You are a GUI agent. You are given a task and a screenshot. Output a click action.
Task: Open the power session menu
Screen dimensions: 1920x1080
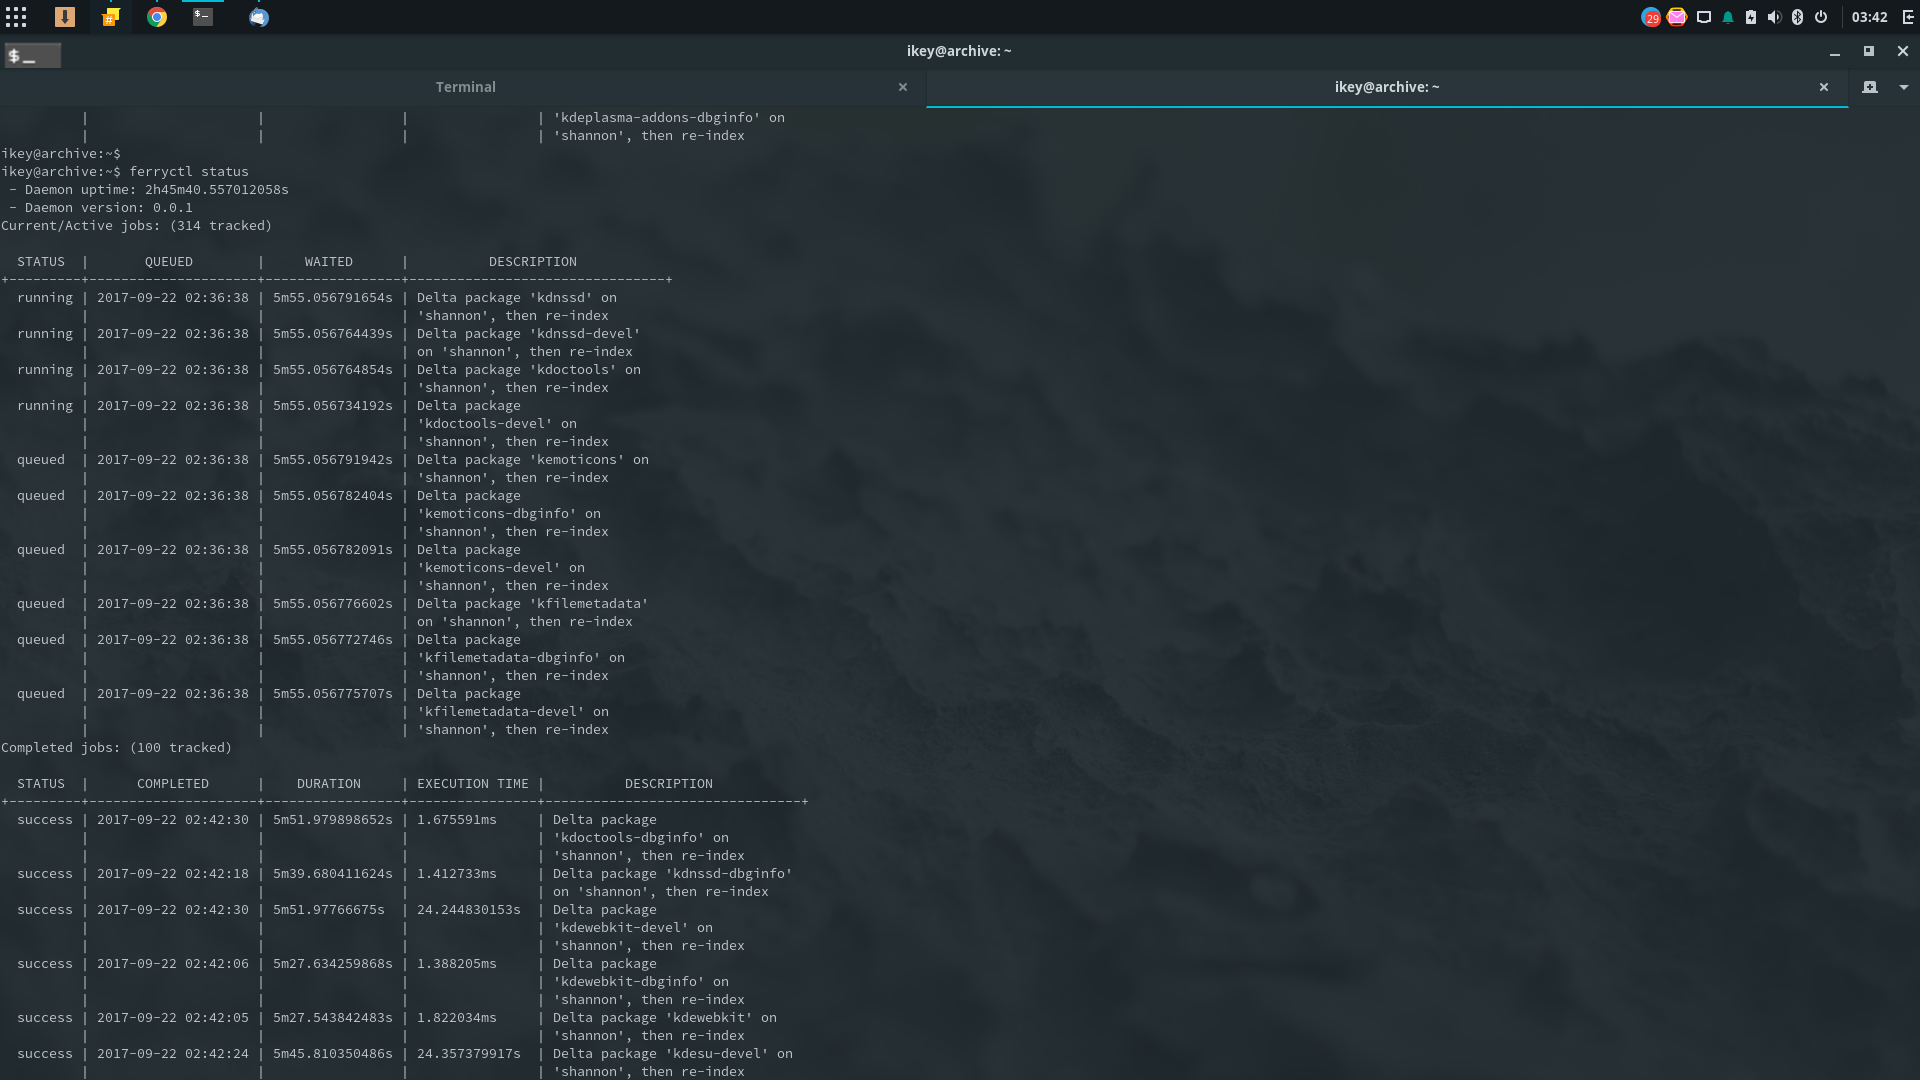(1821, 17)
